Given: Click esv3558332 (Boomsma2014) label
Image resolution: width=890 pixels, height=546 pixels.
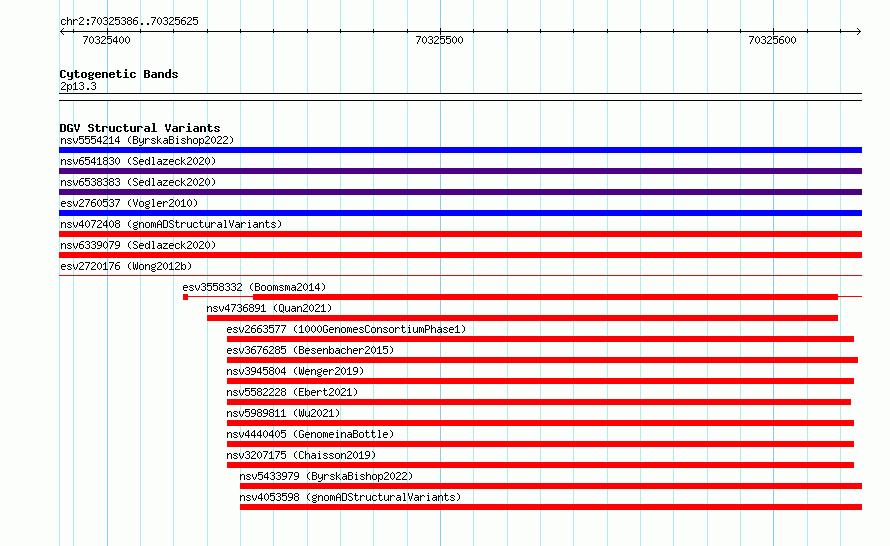Looking at the screenshot, I should 254,287.
